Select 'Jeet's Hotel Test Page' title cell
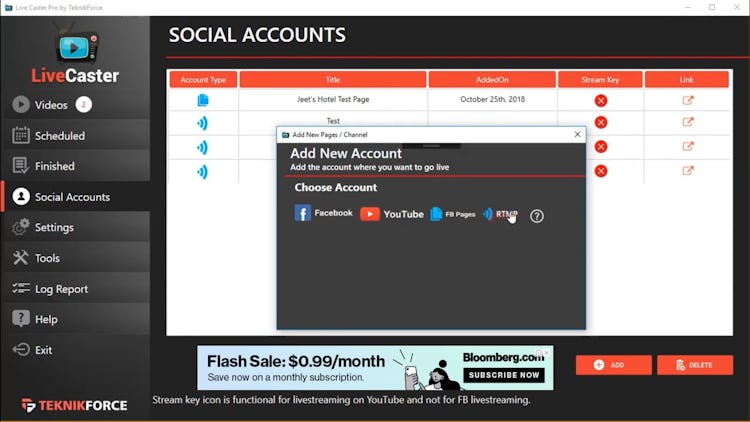Viewport: 750px width, 422px height. (x=333, y=100)
